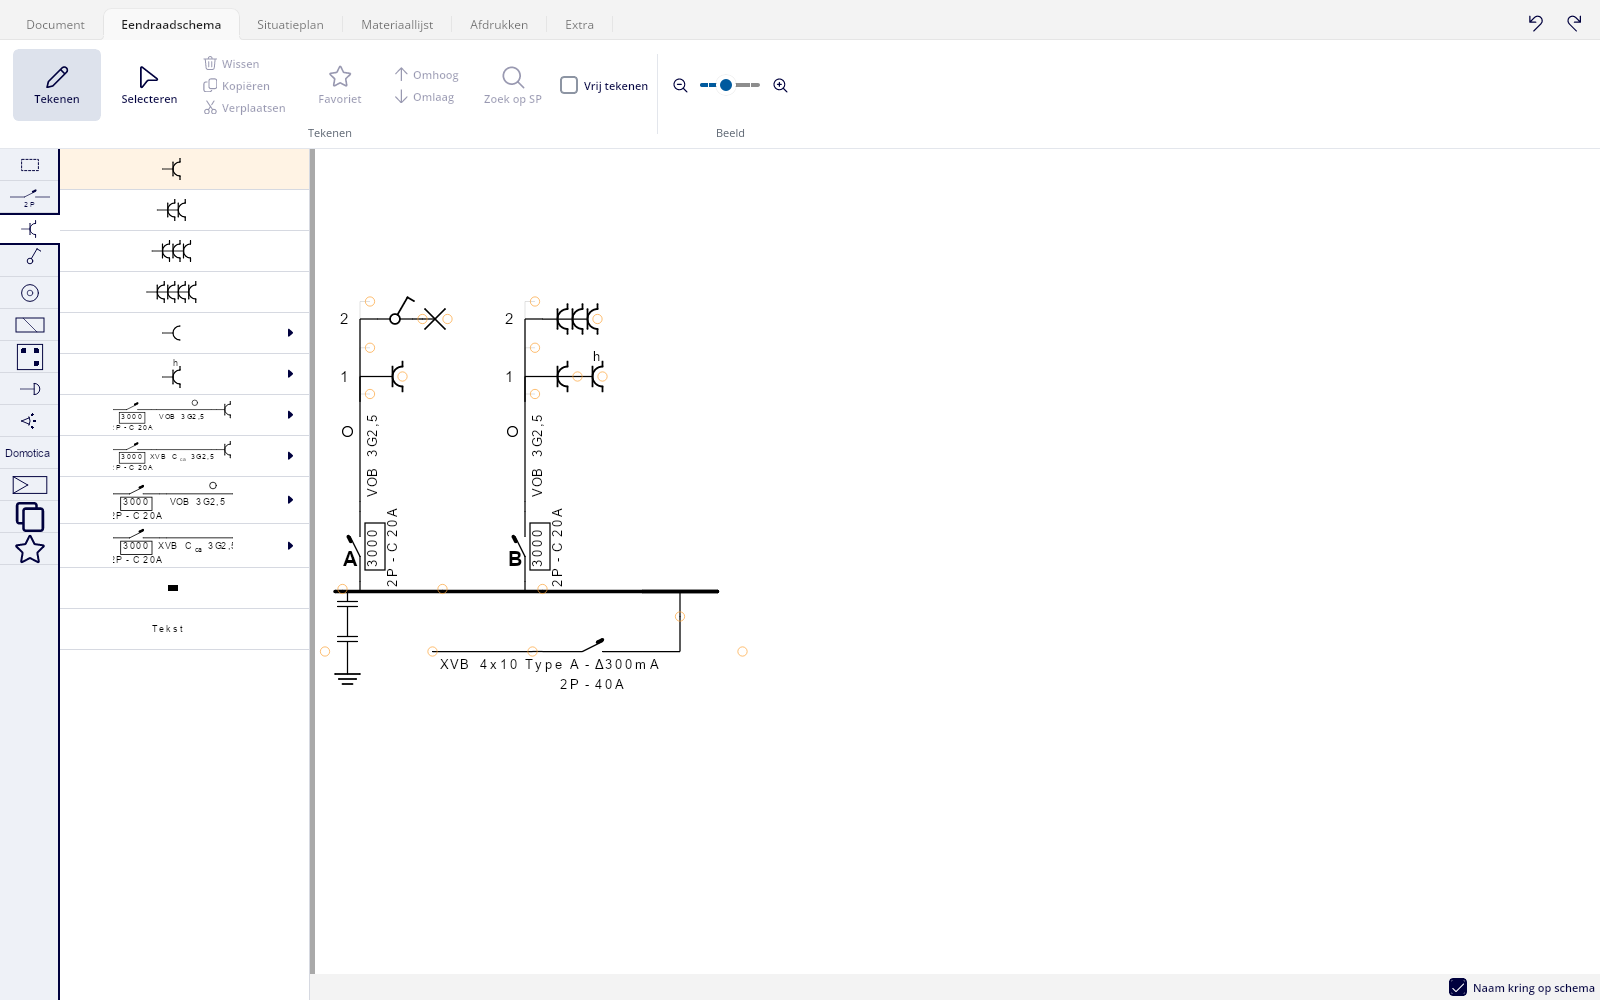Adjust the Beeld zoom slider

pyautogui.click(x=730, y=85)
